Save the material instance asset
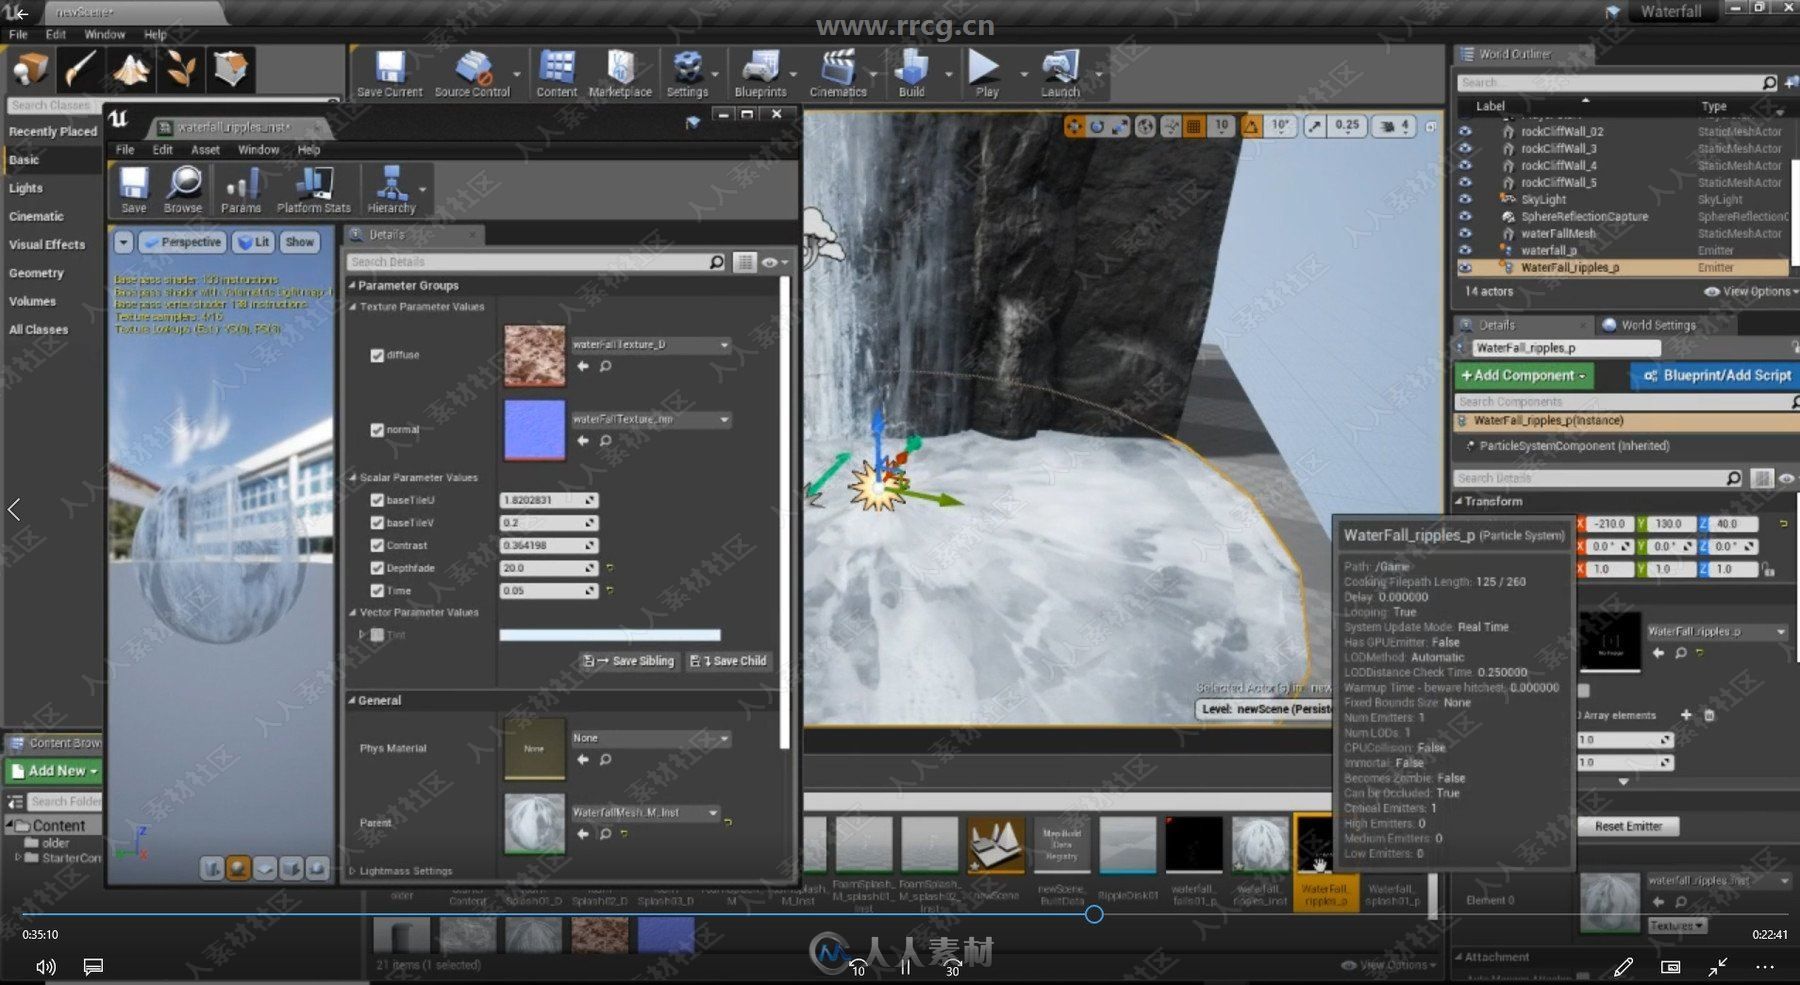 click(134, 190)
